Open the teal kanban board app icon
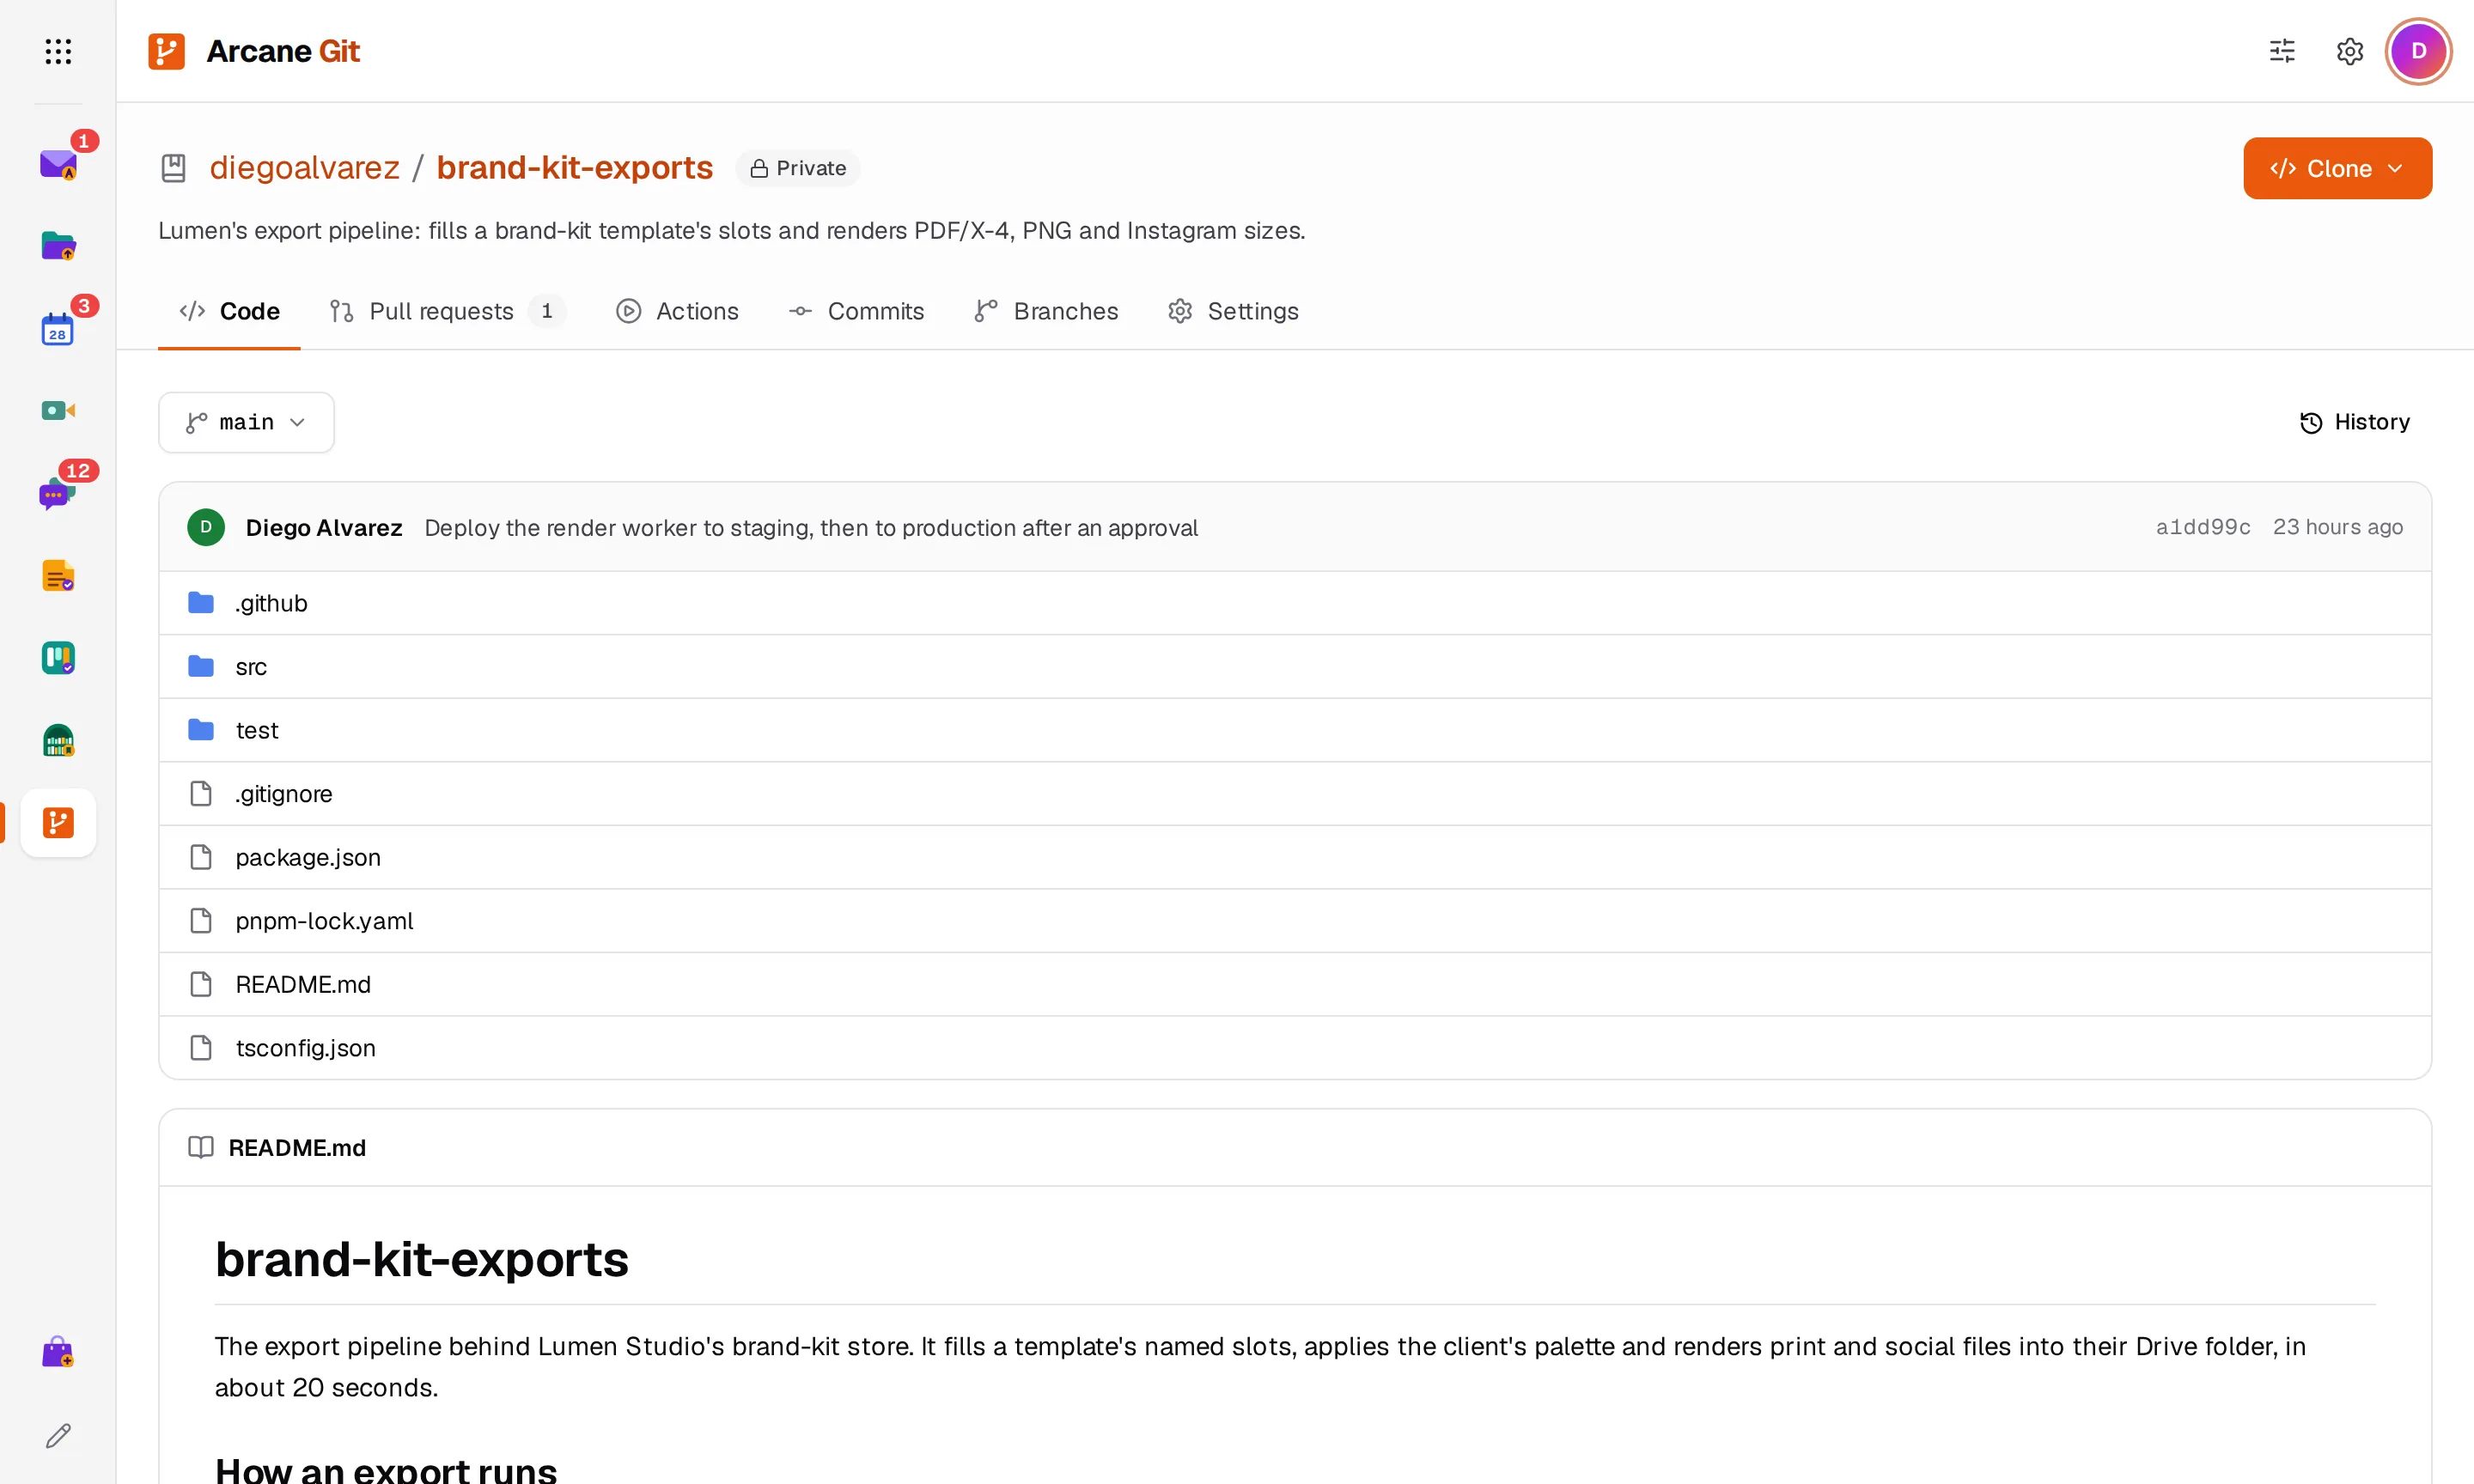Image resolution: width=2474 pixels, height=1484 pixels. click(x=58, y=658)
